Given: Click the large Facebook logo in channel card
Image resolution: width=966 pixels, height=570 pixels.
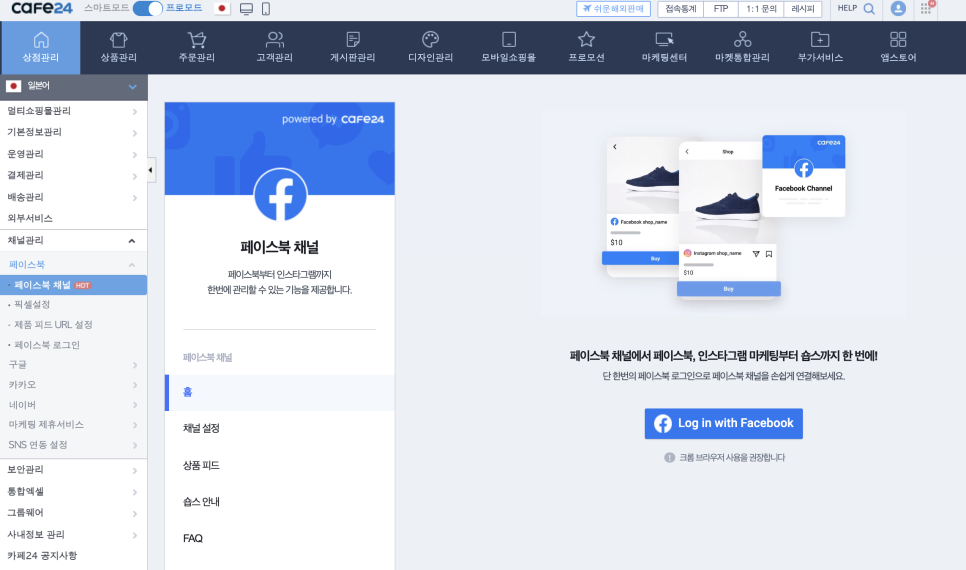Looking at the screenshot, I should [280, 195].
